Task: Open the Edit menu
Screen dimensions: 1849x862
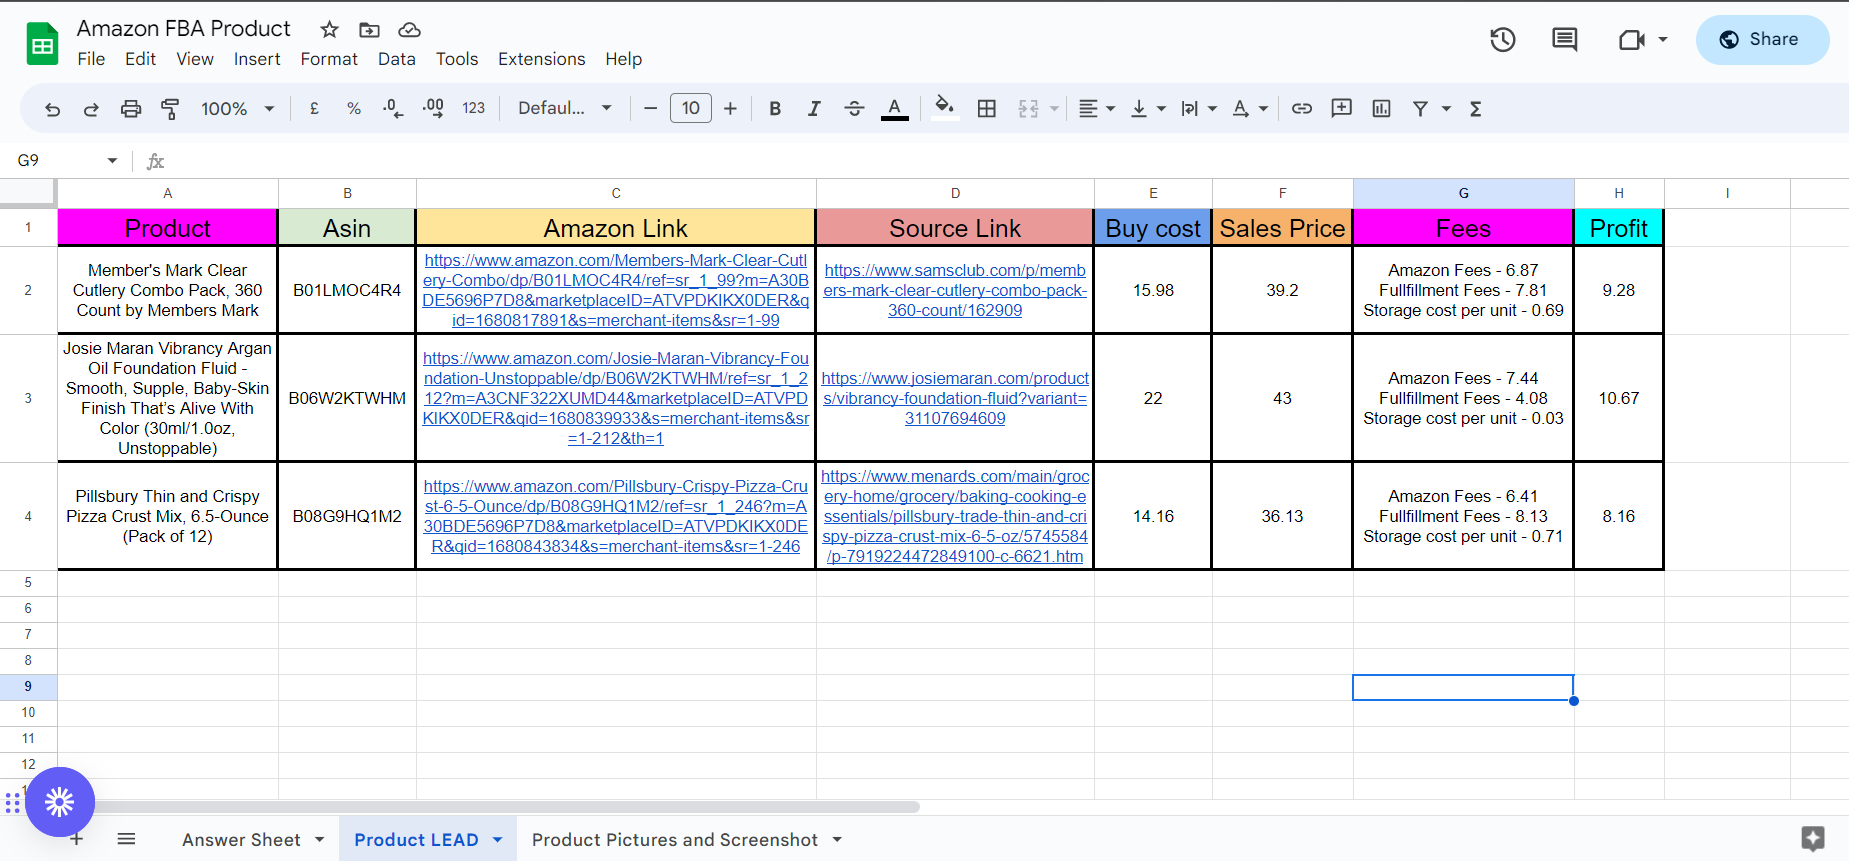Action: point(140,60)
